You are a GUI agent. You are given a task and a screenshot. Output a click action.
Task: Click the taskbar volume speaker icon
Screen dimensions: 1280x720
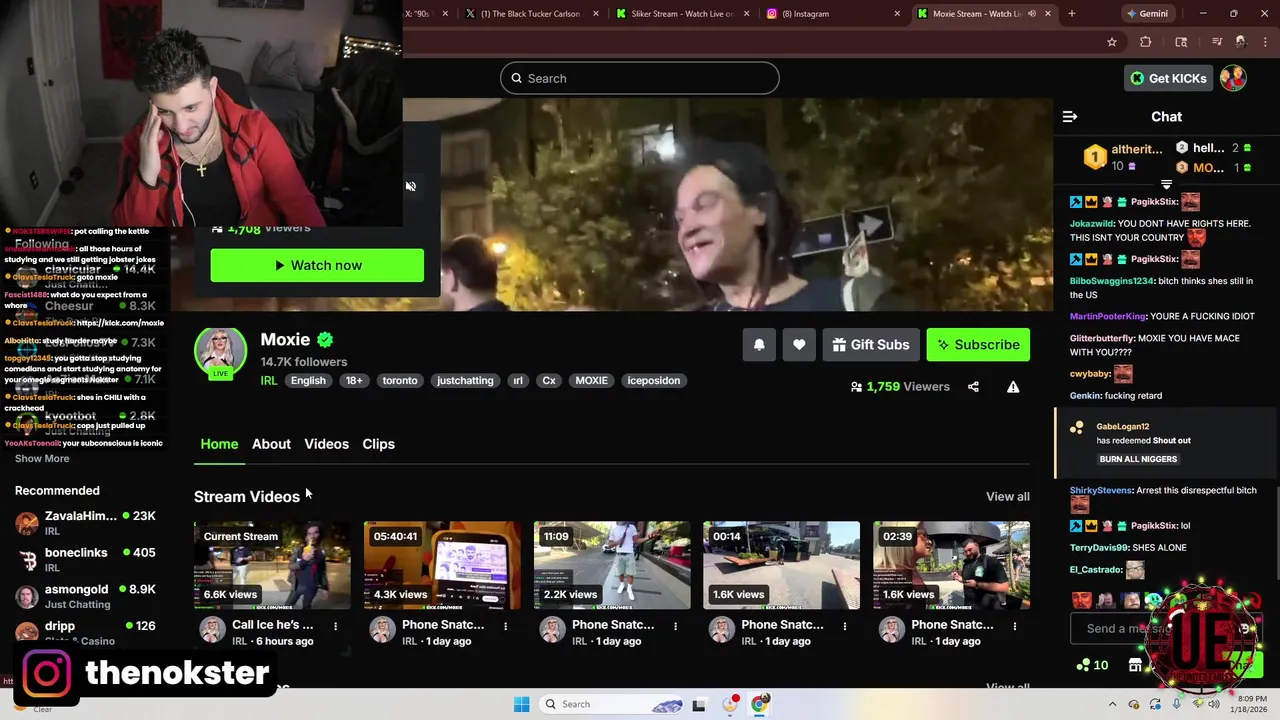point(1214,704)
